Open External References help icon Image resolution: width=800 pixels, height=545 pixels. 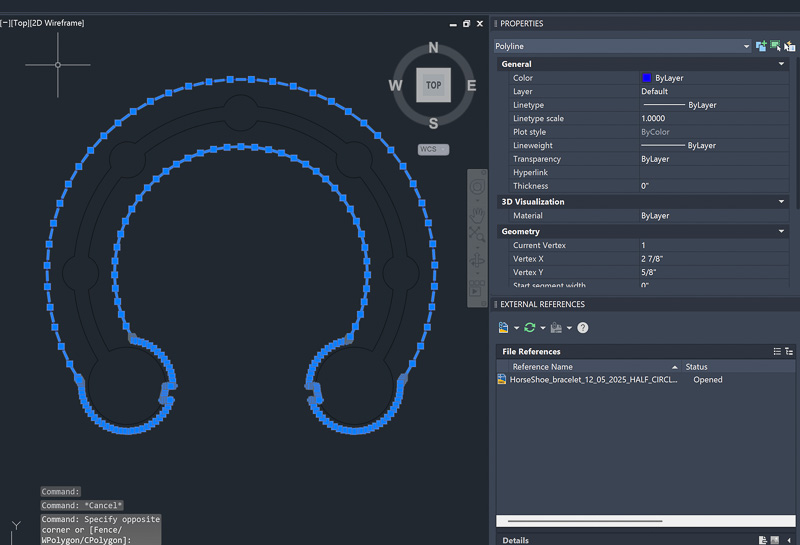[582, 327]
